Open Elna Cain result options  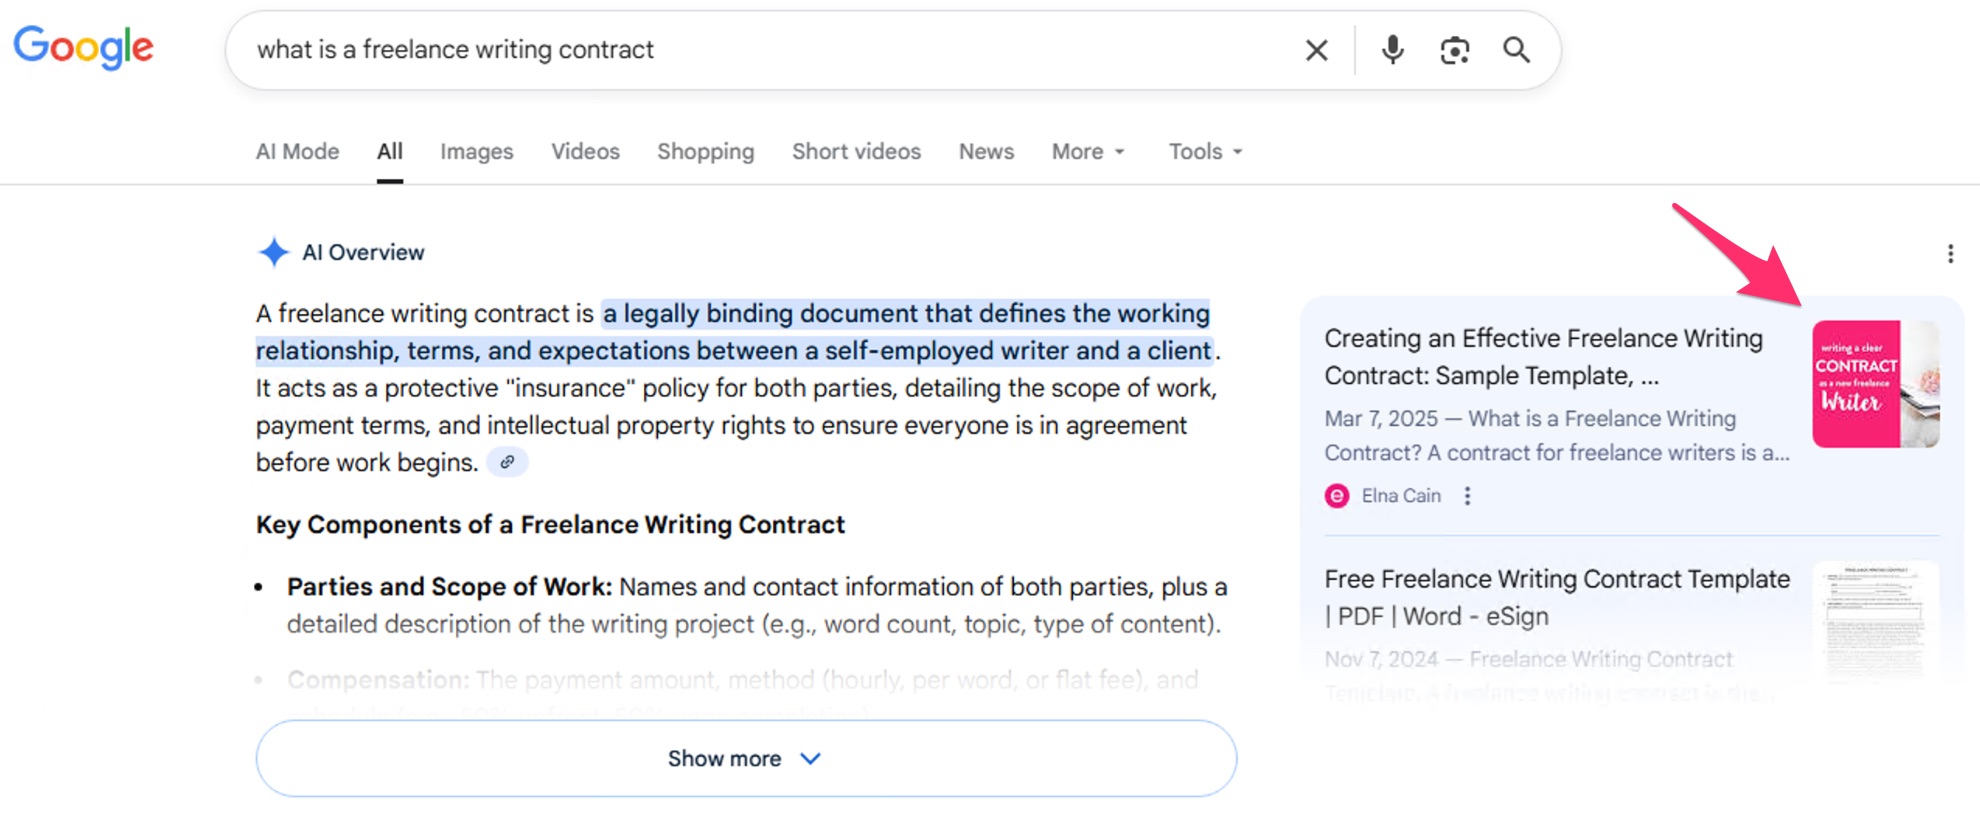[1467, 496]
